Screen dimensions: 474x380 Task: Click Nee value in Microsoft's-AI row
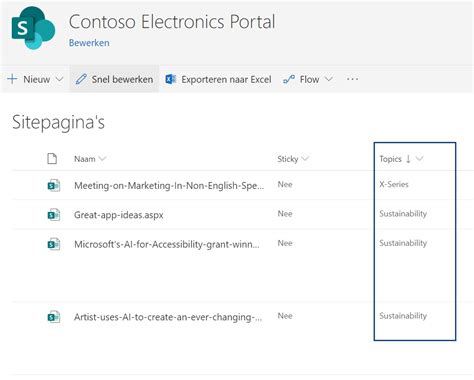[x=285, y=243]
